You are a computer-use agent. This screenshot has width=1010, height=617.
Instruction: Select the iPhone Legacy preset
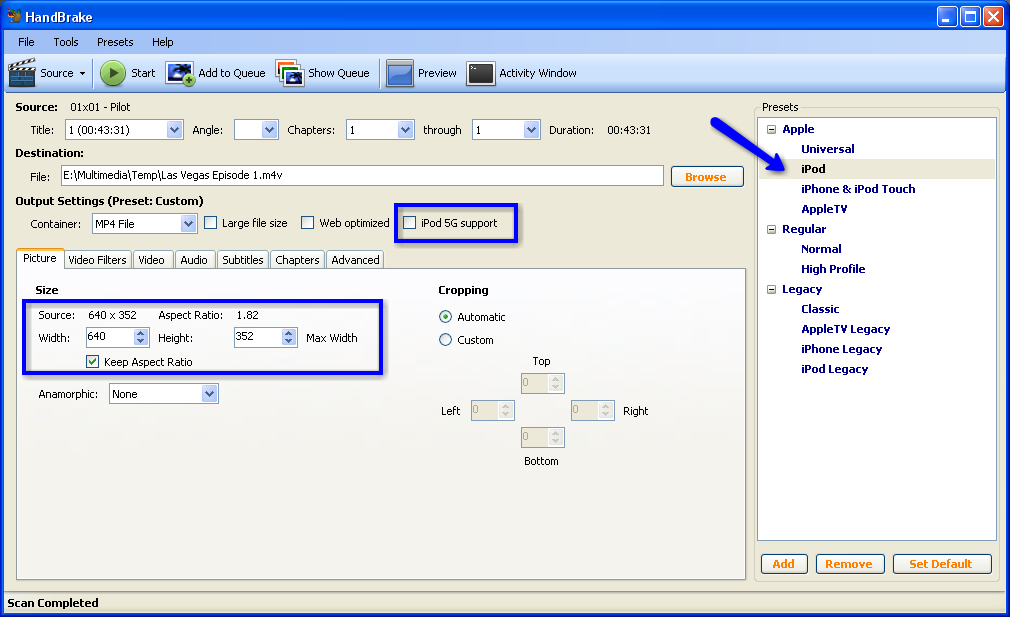[x=841, y=348]
